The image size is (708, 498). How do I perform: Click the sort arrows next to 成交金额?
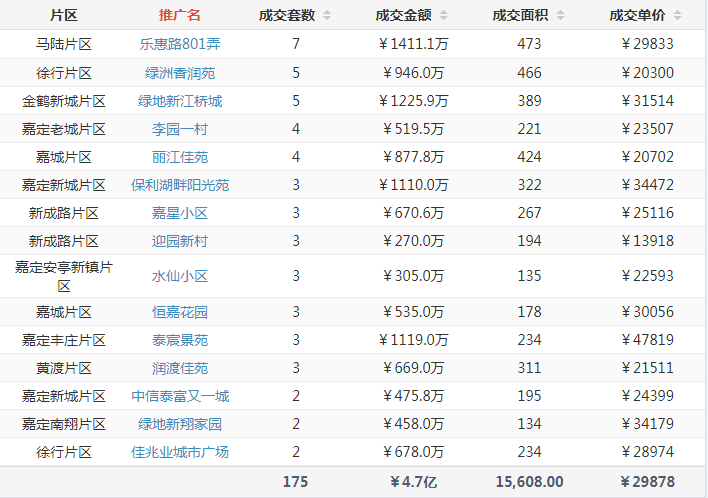point(443,15)
